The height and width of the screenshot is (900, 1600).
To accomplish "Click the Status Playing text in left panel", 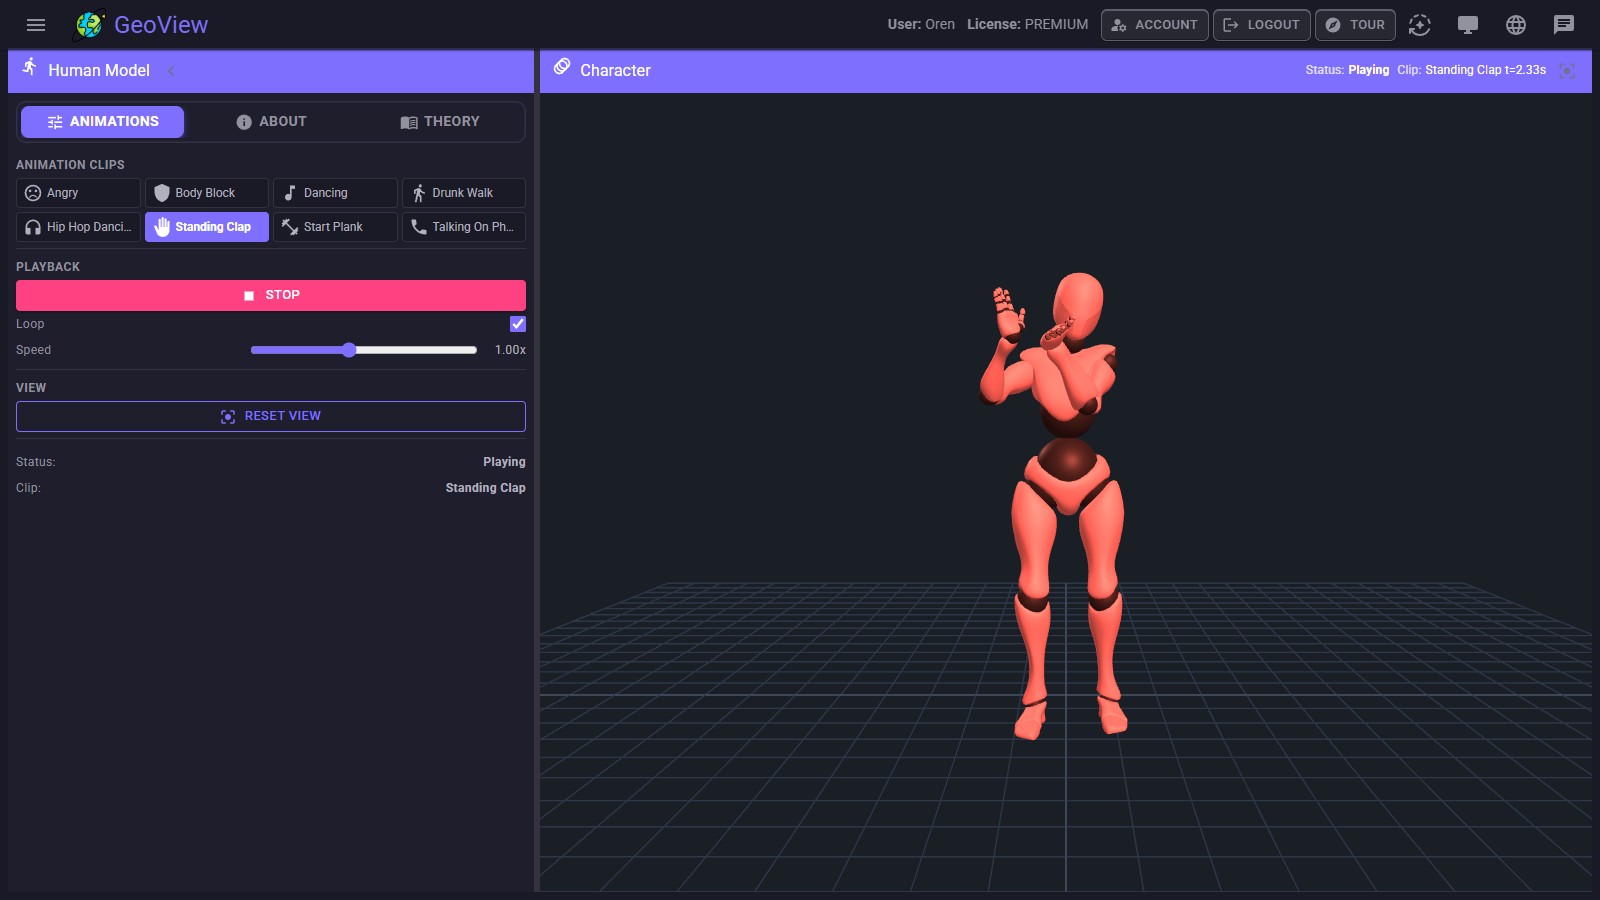I will pos(504,462).
